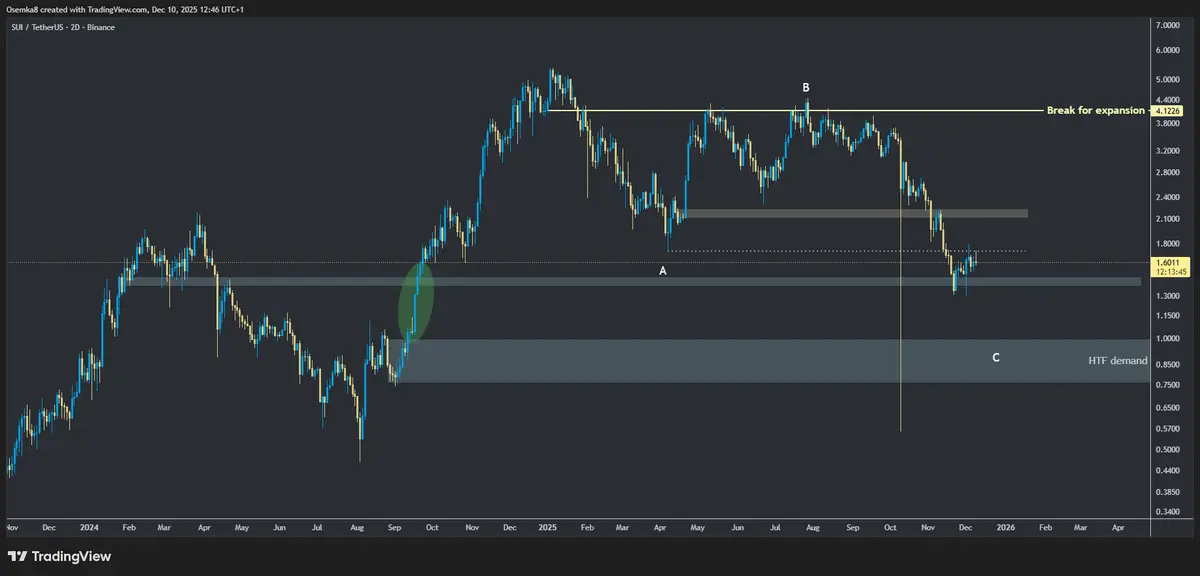Click the letter A wave annotation
This screenshot has width=1200, height=576.
point(662,270)
